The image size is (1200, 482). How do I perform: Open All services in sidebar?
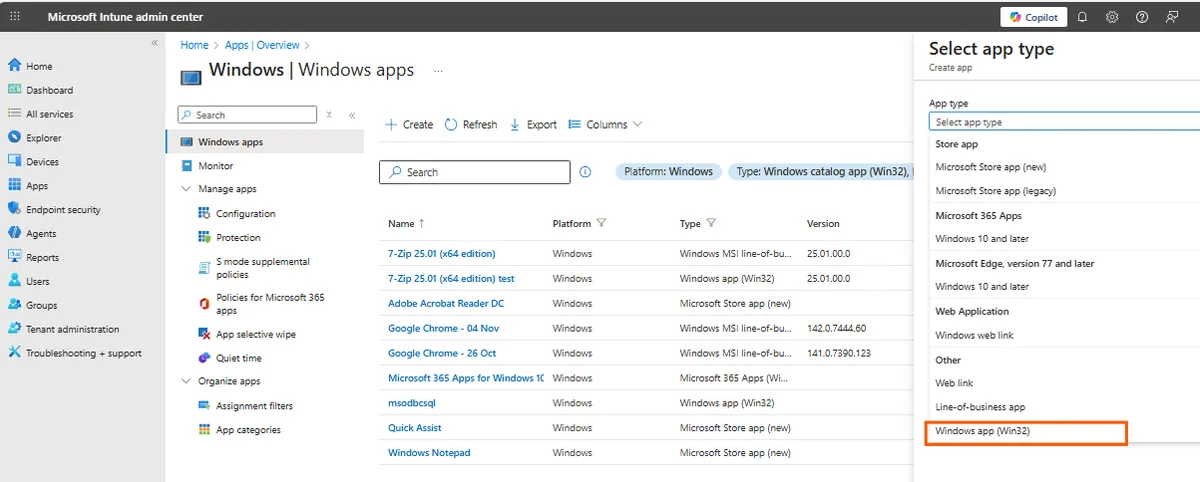(49, 114)
